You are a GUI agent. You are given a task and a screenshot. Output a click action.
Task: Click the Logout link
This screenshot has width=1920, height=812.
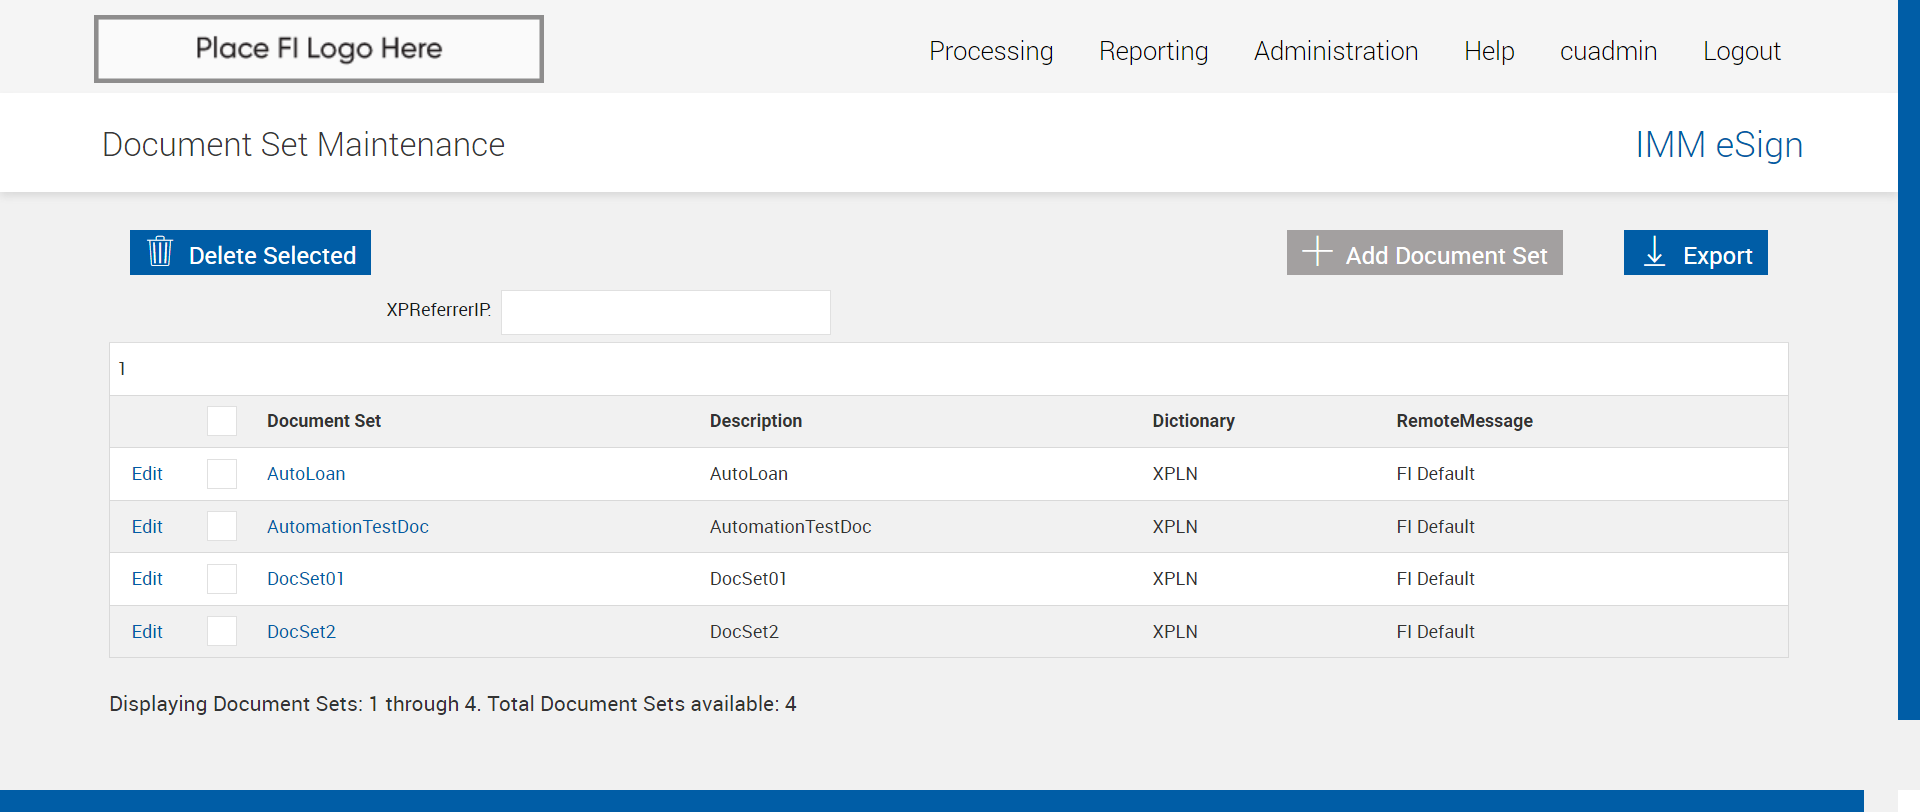1742,51
